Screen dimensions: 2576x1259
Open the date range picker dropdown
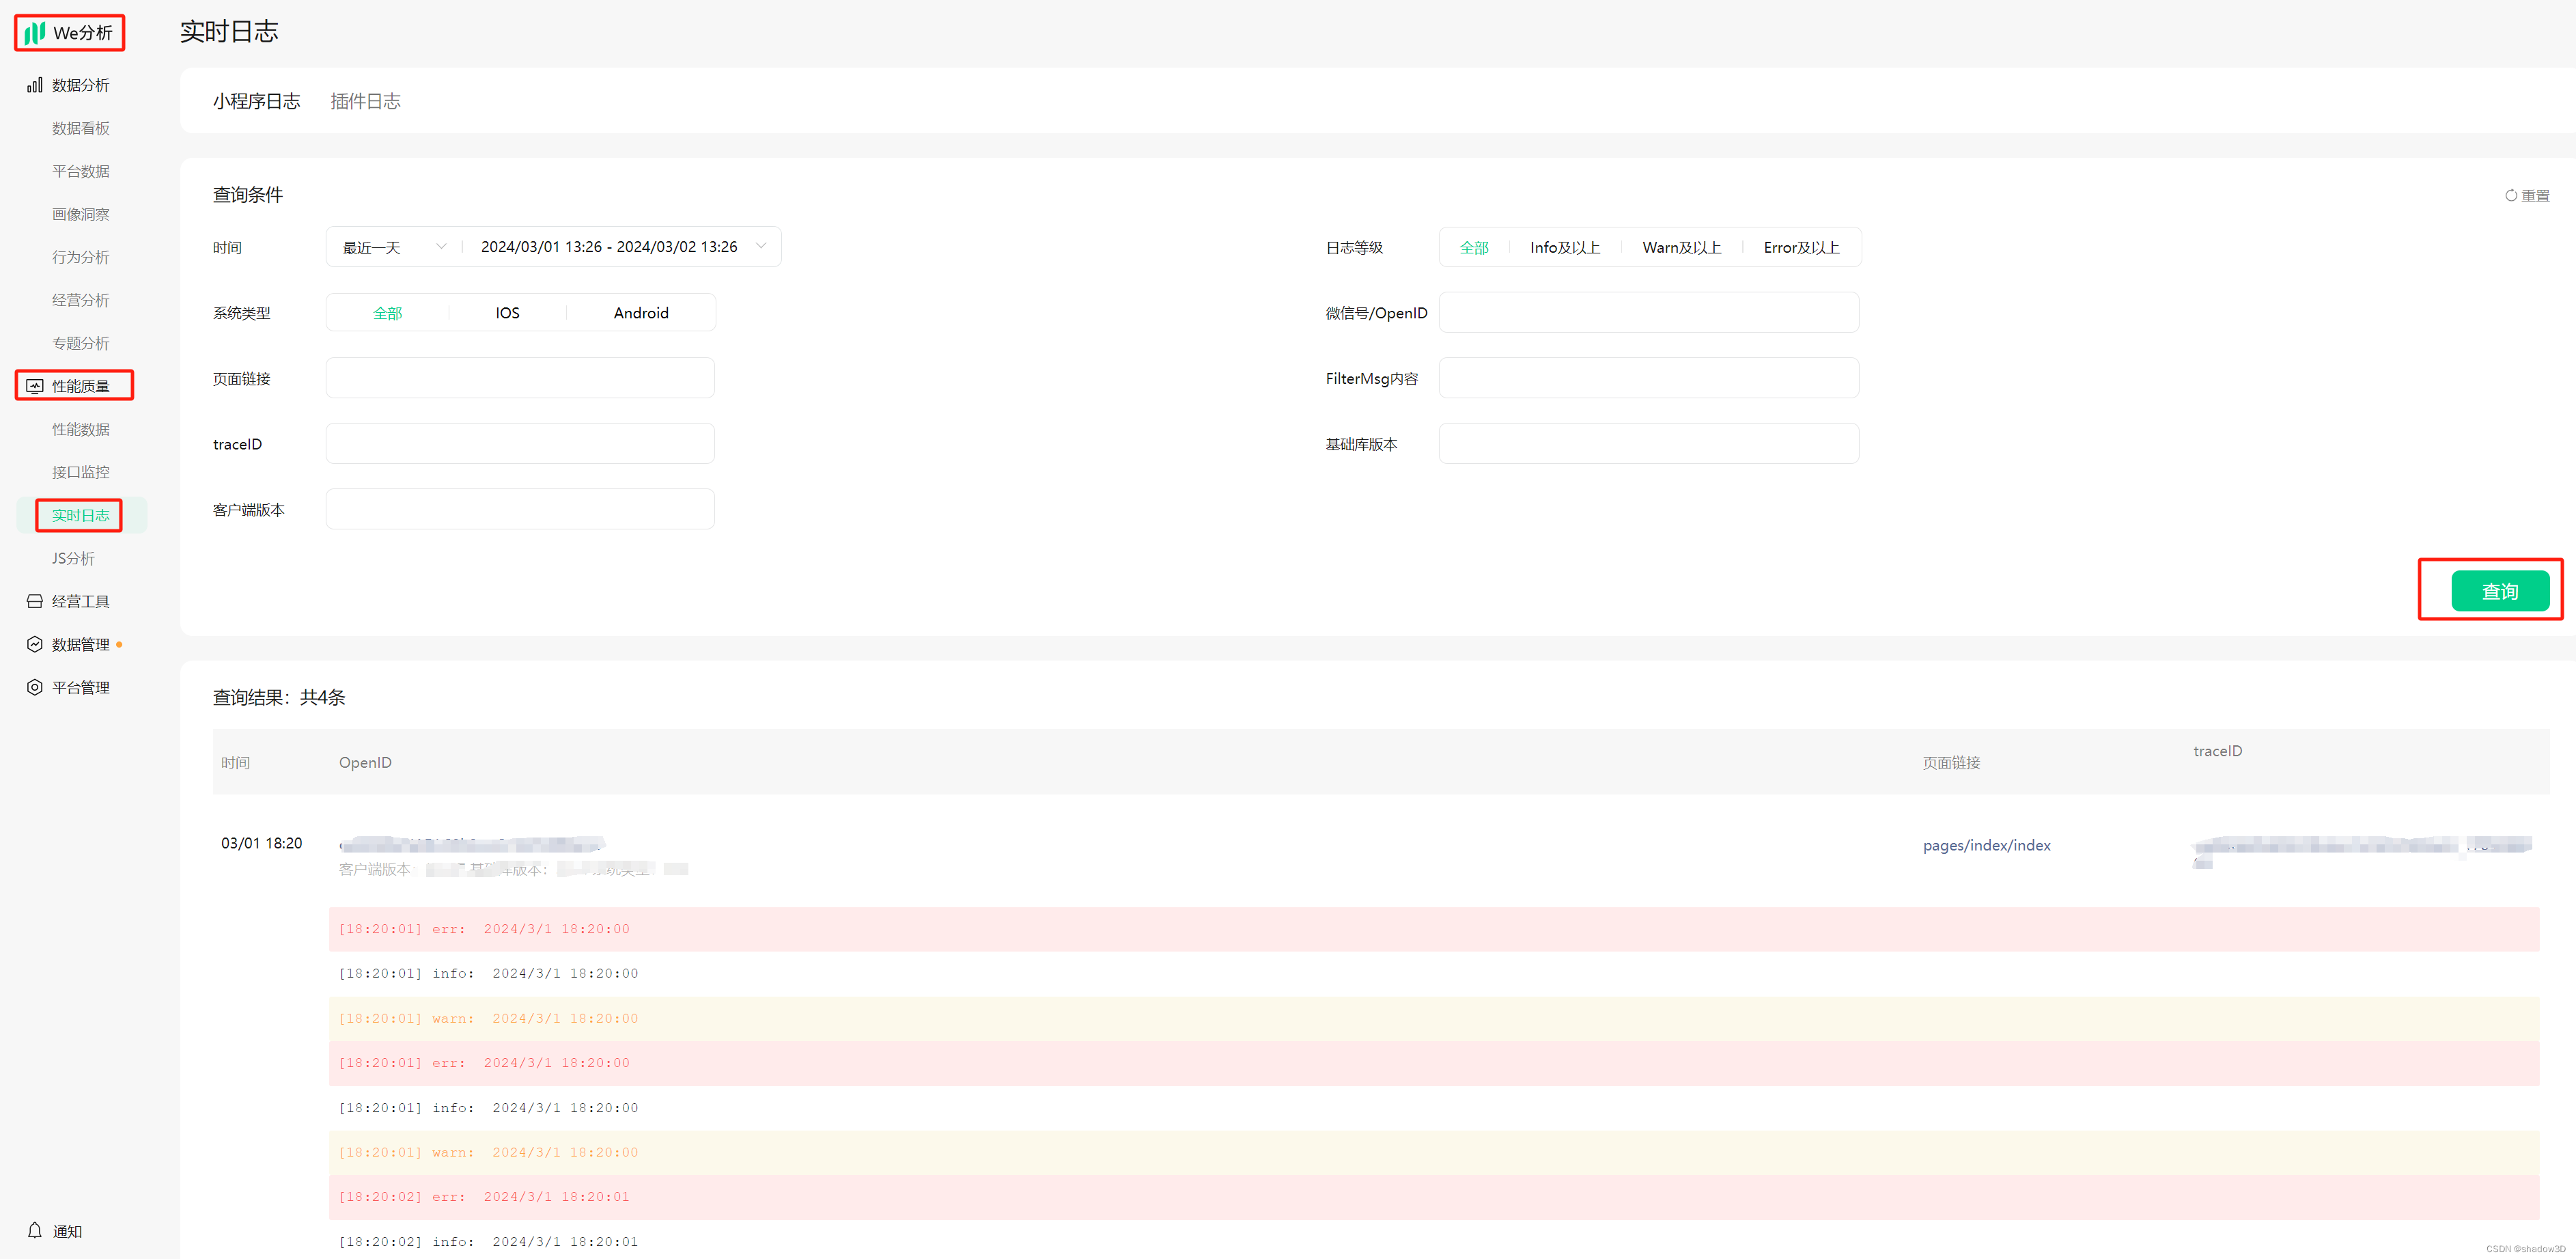tap(624, 247)
